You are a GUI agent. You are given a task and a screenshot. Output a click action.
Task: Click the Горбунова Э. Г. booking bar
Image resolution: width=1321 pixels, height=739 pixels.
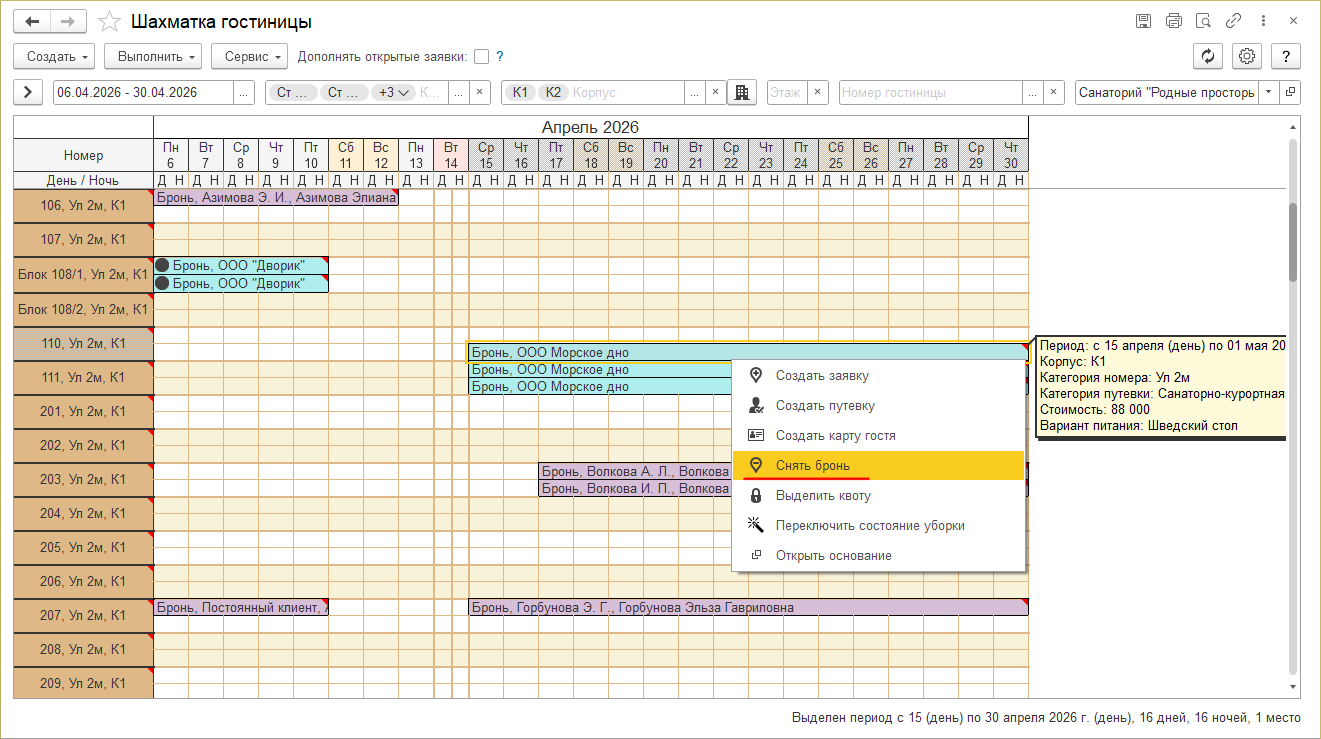(747, 608)
